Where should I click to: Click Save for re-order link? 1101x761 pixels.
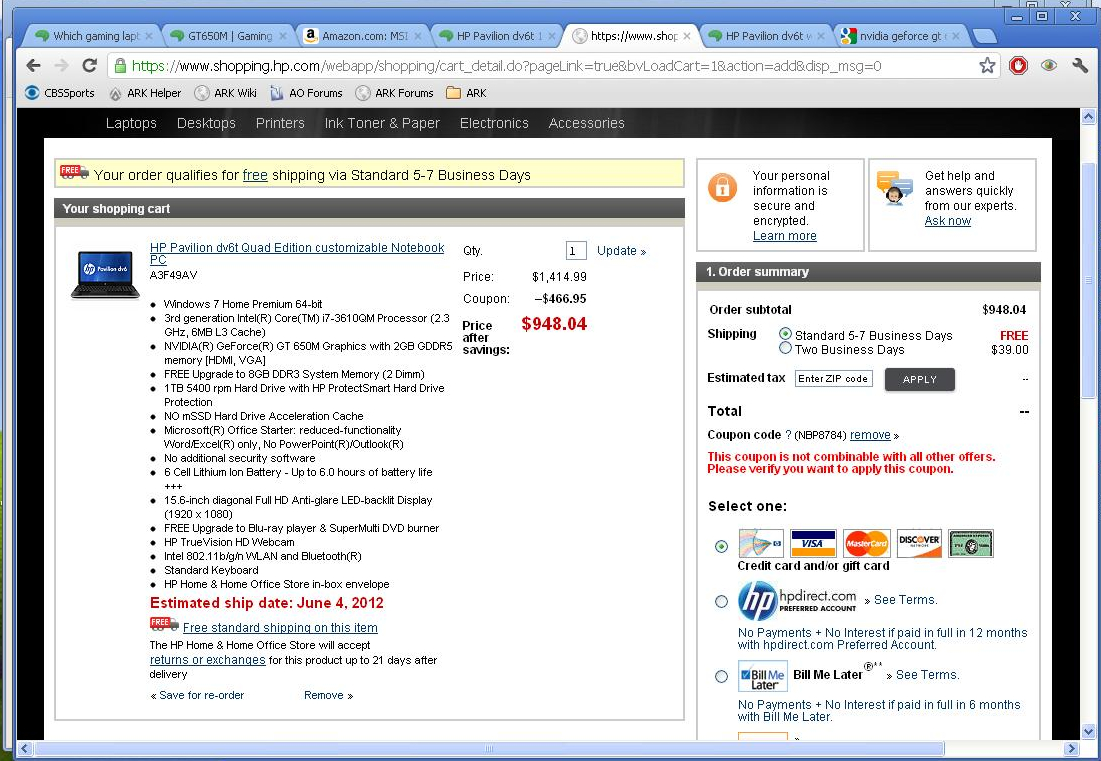pyautogui.click(x=197, y=695)
